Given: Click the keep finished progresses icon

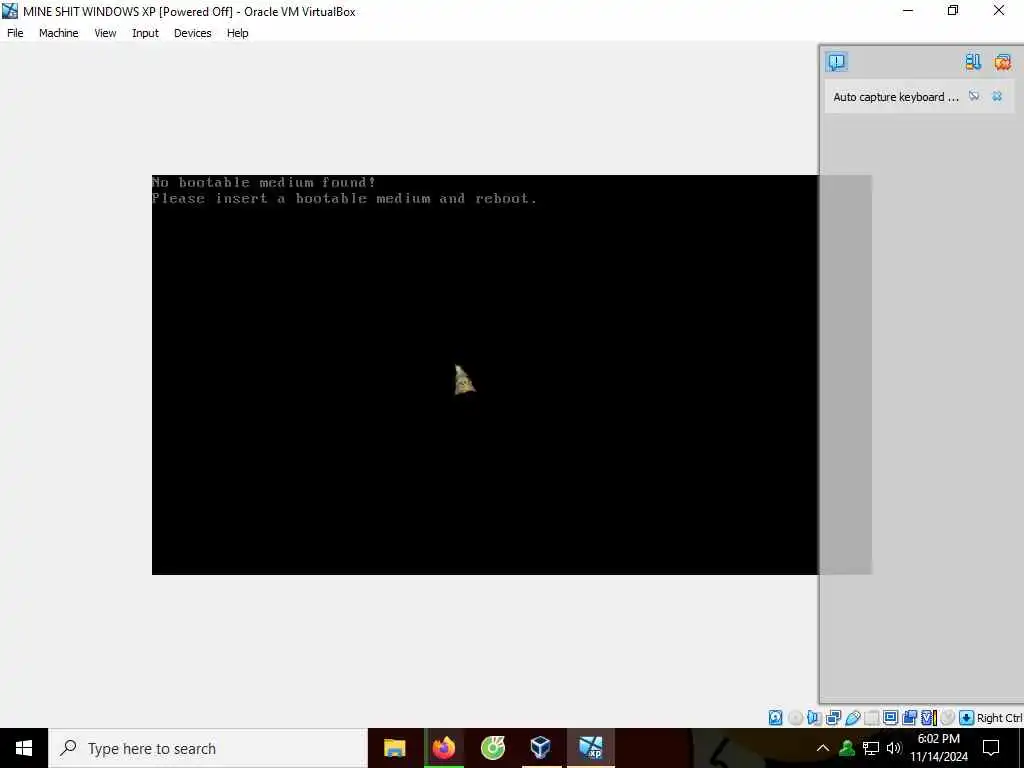Looking at the screenshot, I should click(973, 62).
